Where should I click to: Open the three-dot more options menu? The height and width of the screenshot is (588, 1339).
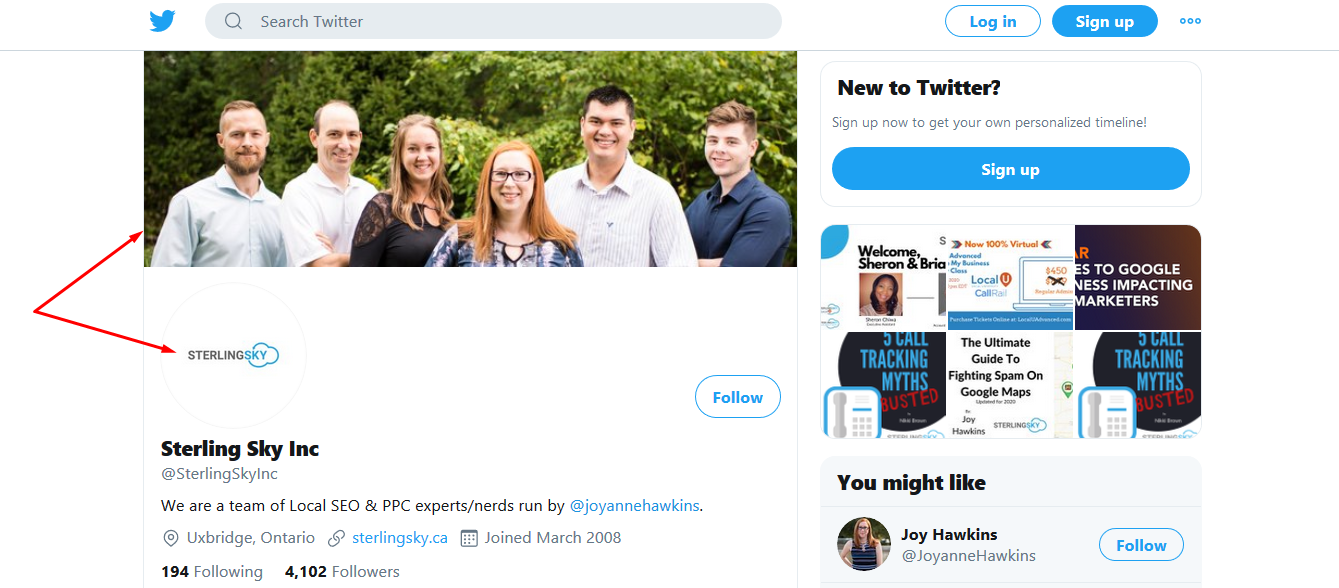pos(1190,21)
